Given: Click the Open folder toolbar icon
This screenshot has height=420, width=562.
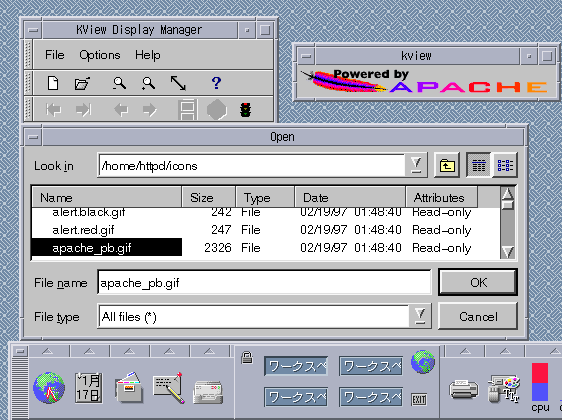Looking at the screenshot, I should [x=82, y=83].
